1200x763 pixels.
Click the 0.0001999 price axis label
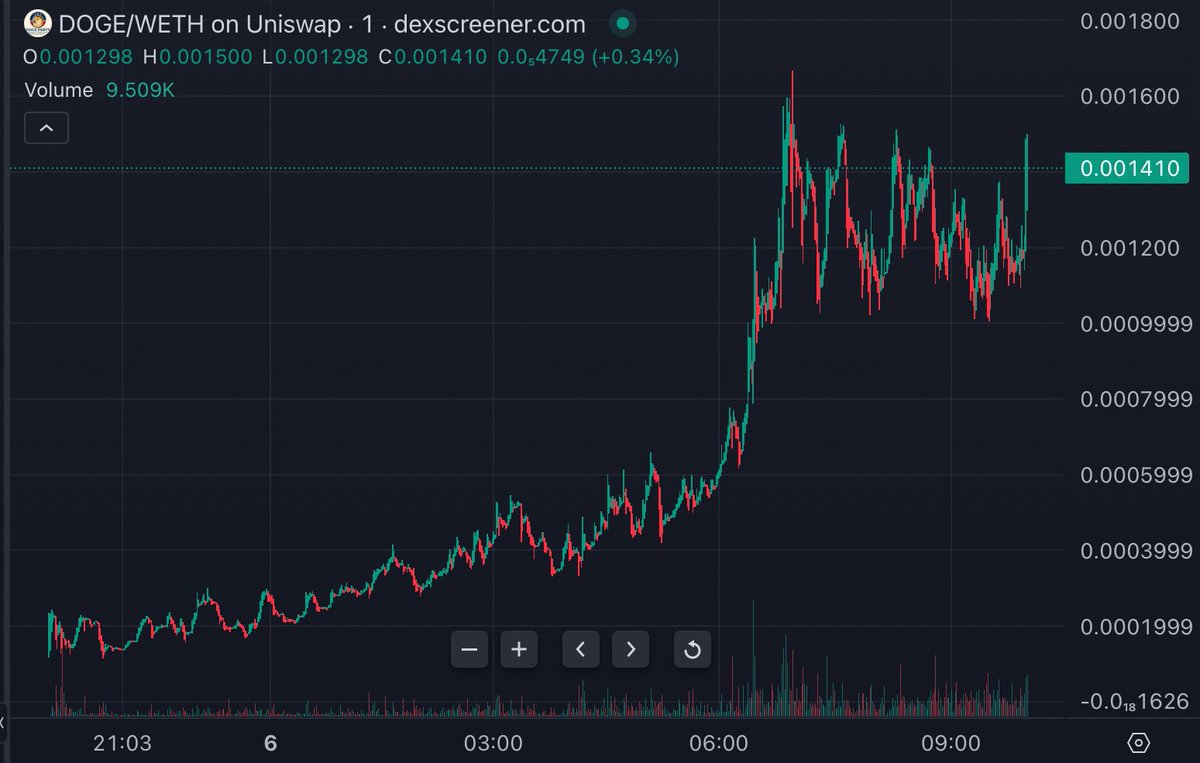coord(1137,627)
